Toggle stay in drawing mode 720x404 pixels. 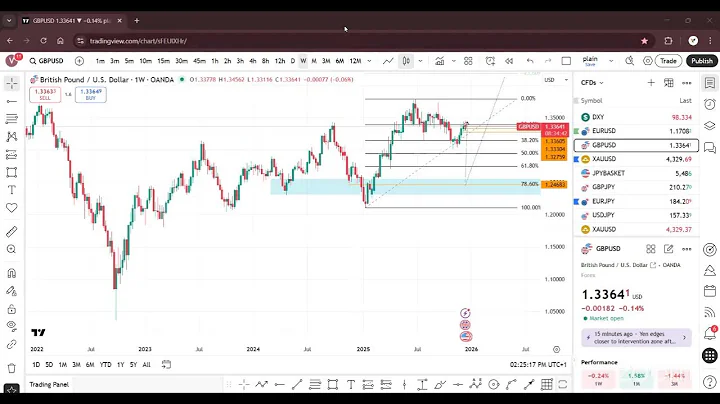point(11,291)
